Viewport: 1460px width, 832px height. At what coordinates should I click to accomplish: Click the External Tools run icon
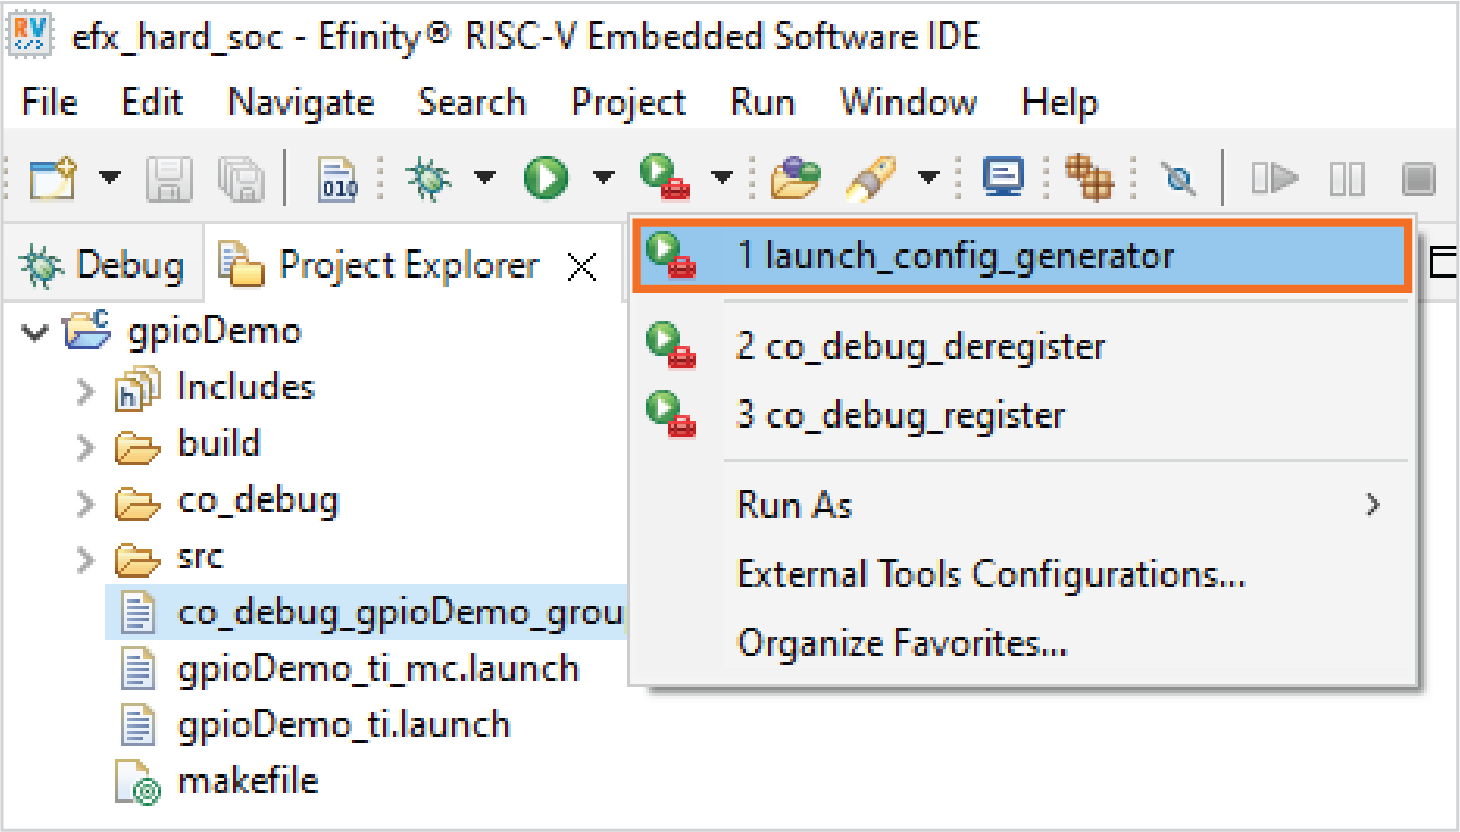point(665,178)
